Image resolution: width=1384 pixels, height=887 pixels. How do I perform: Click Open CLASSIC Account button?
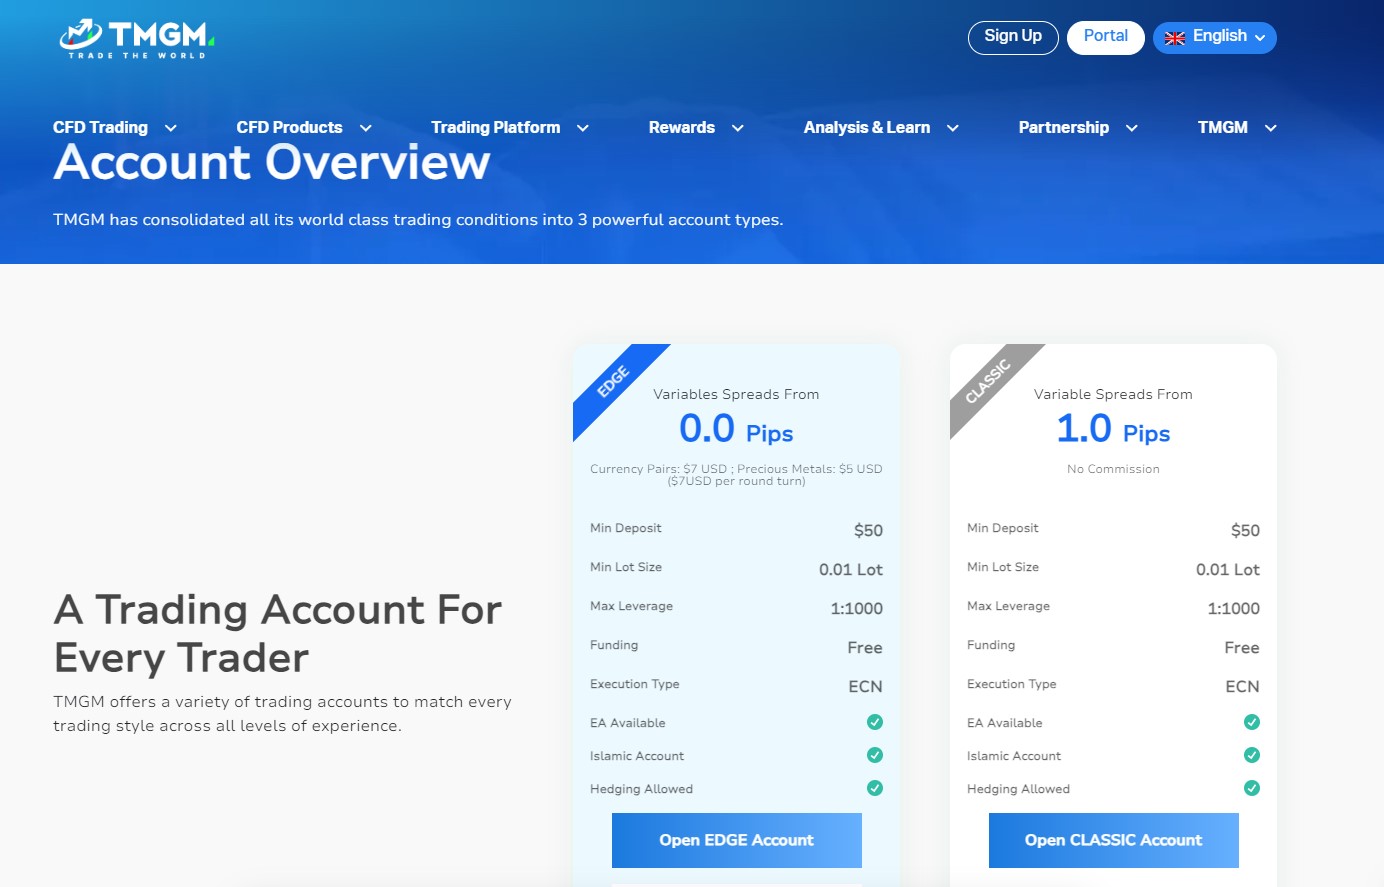click(x=1114, y=840)
